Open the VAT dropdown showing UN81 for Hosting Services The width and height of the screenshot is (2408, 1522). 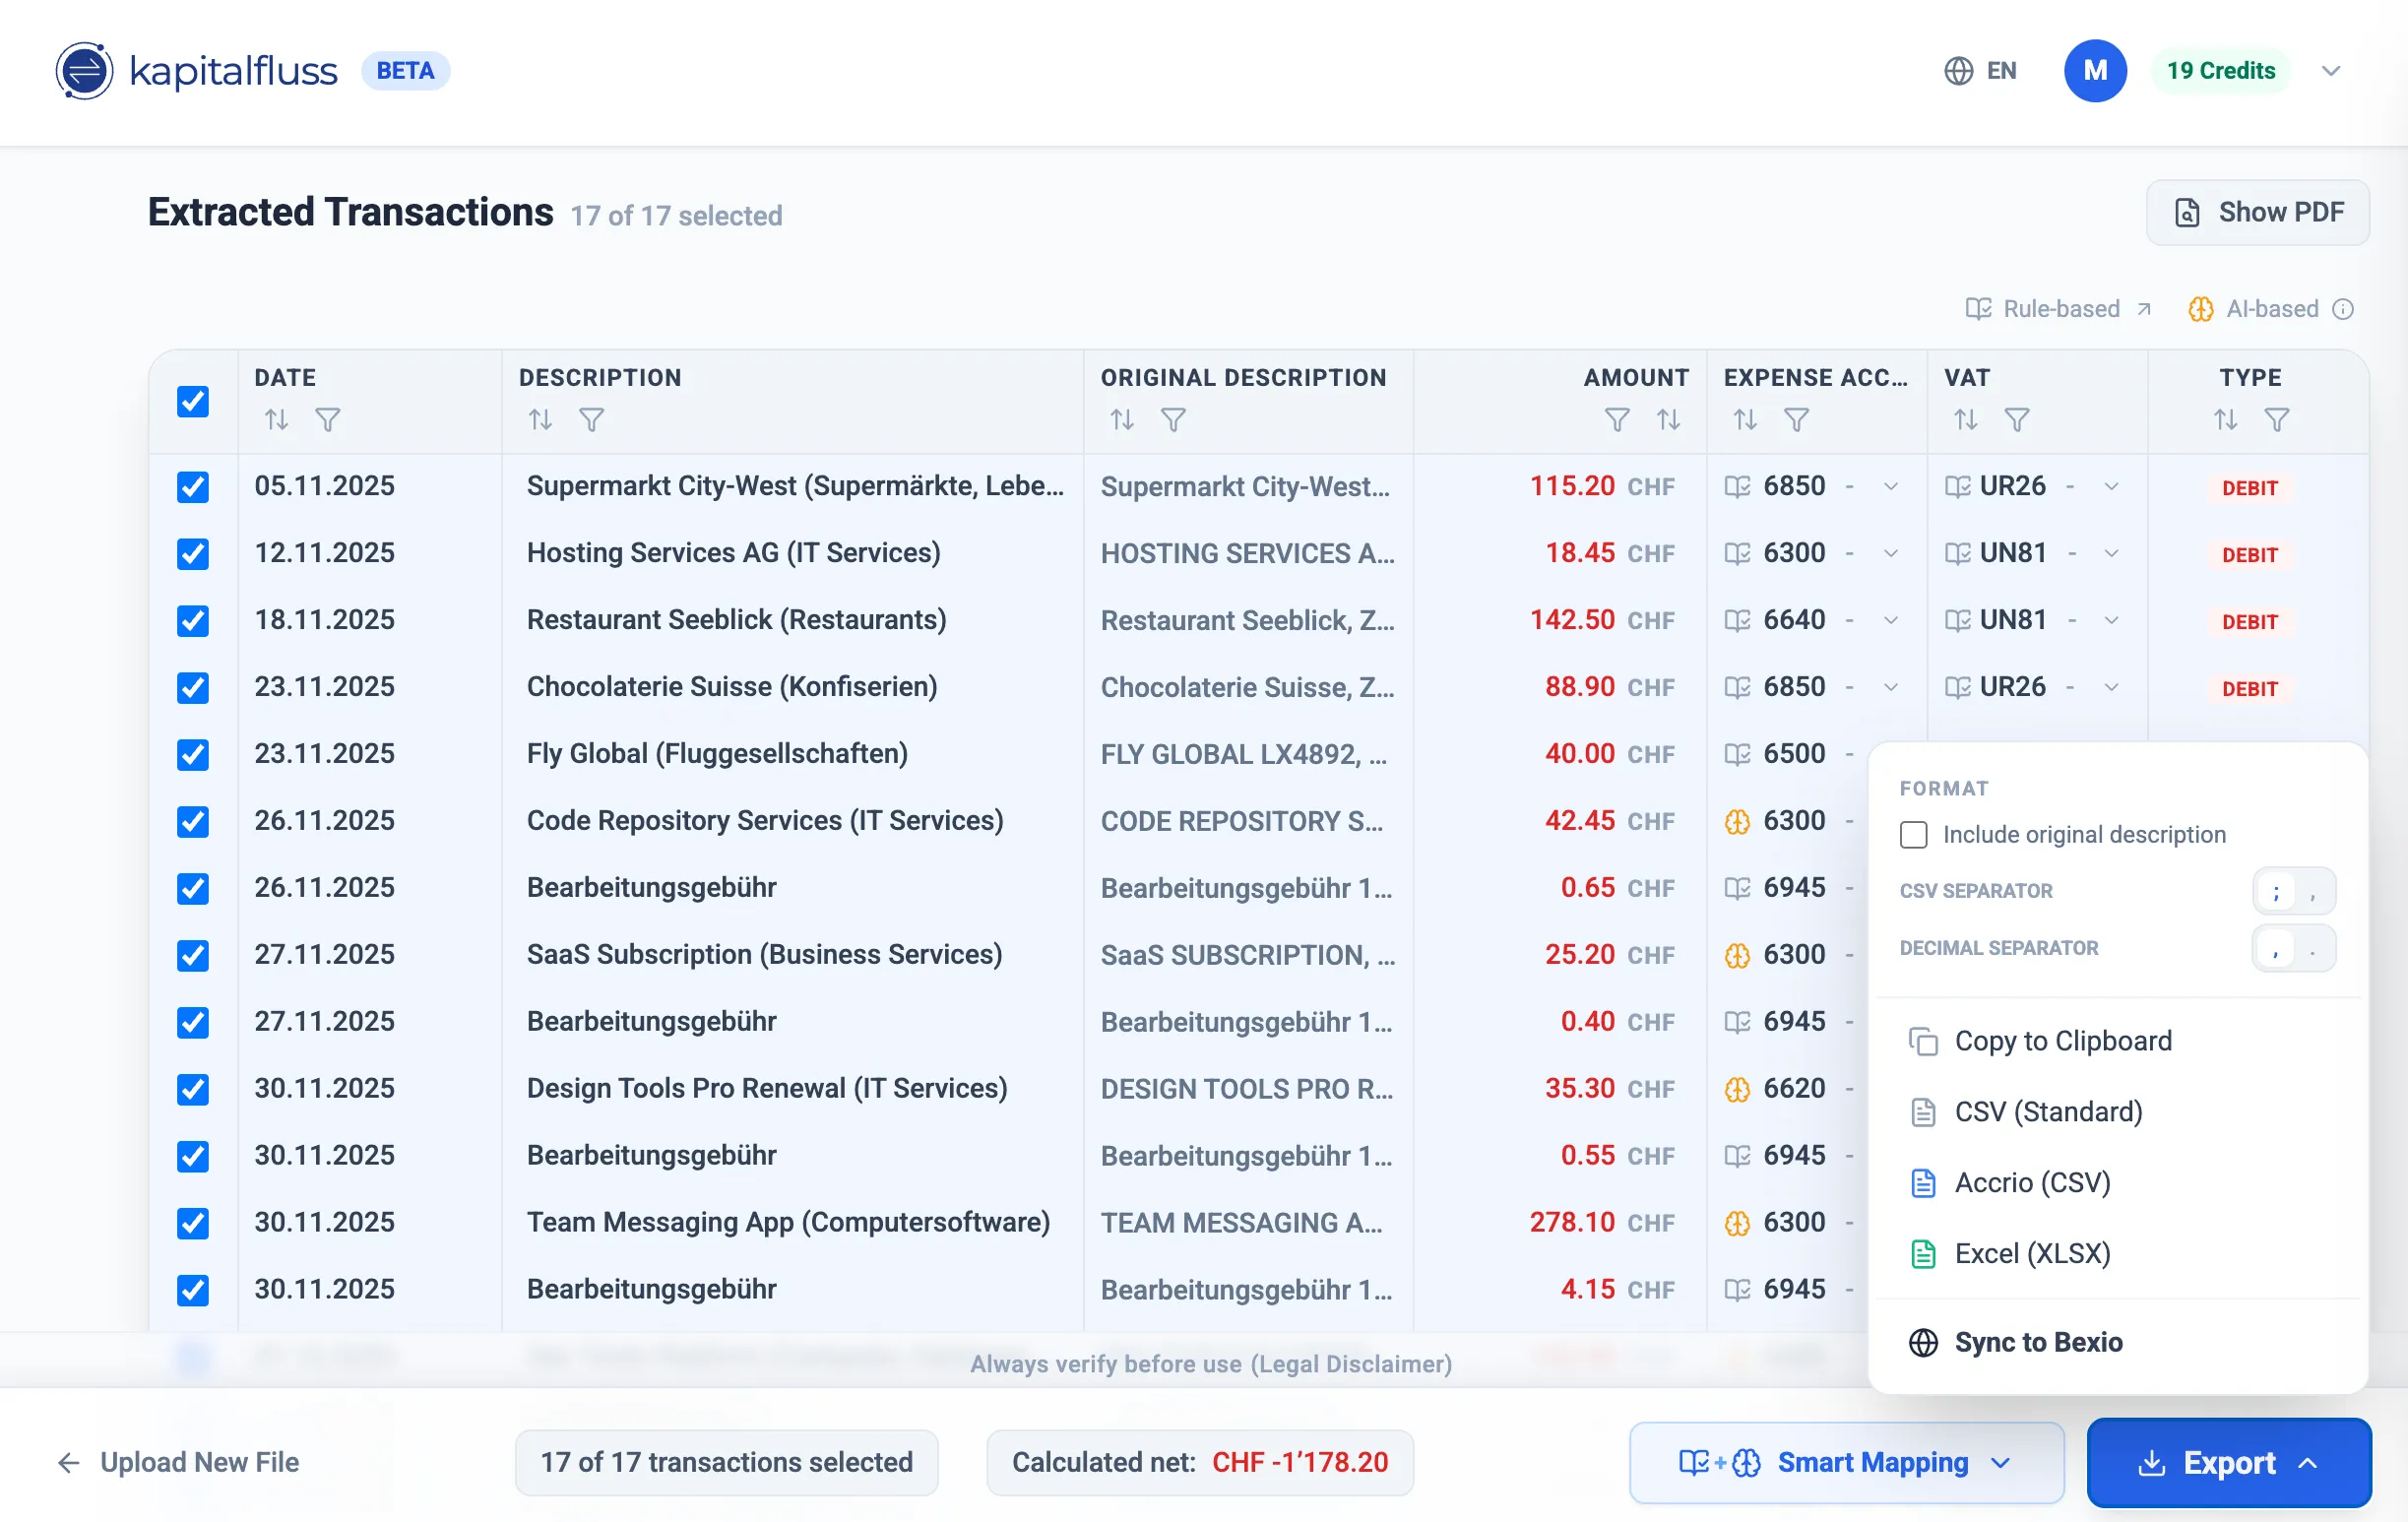tap(2113, 553)
